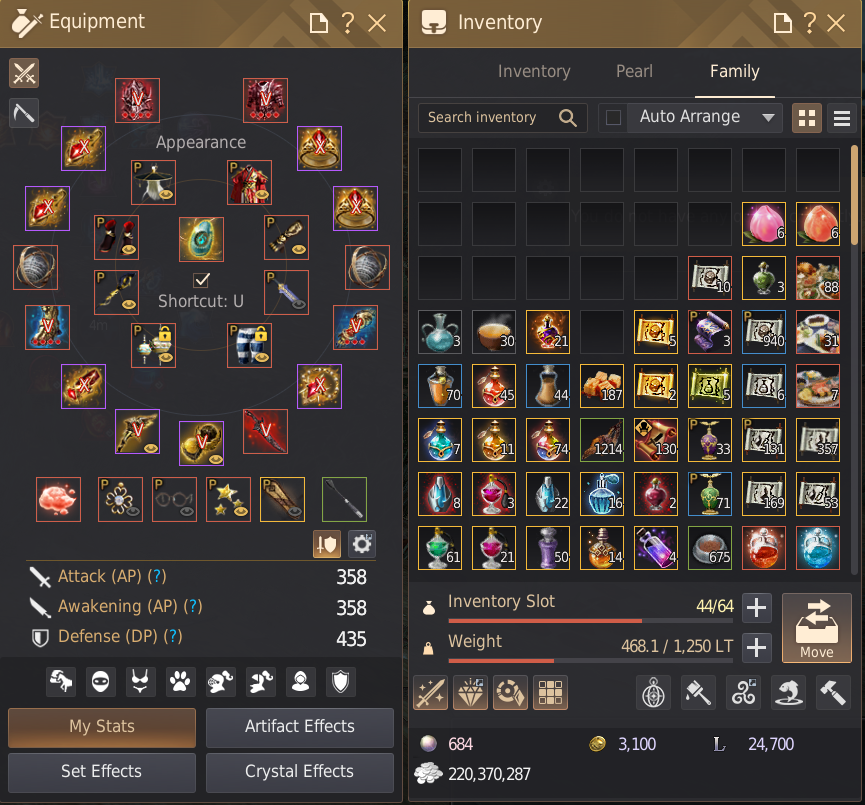865x805 pixels.
Task: Switch inventory to list view icon
Action: click(841, 118)
